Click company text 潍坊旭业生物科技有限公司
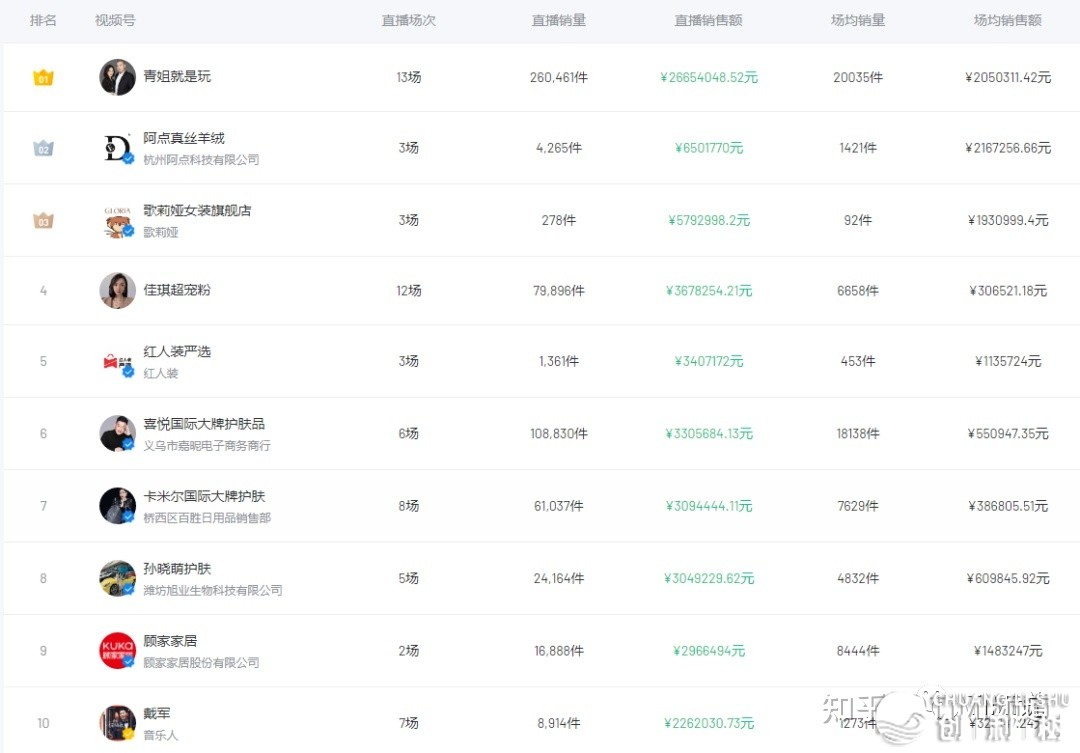Image resolution: width=1080 pixels, height=753 pixels. (x=213, y=590)
